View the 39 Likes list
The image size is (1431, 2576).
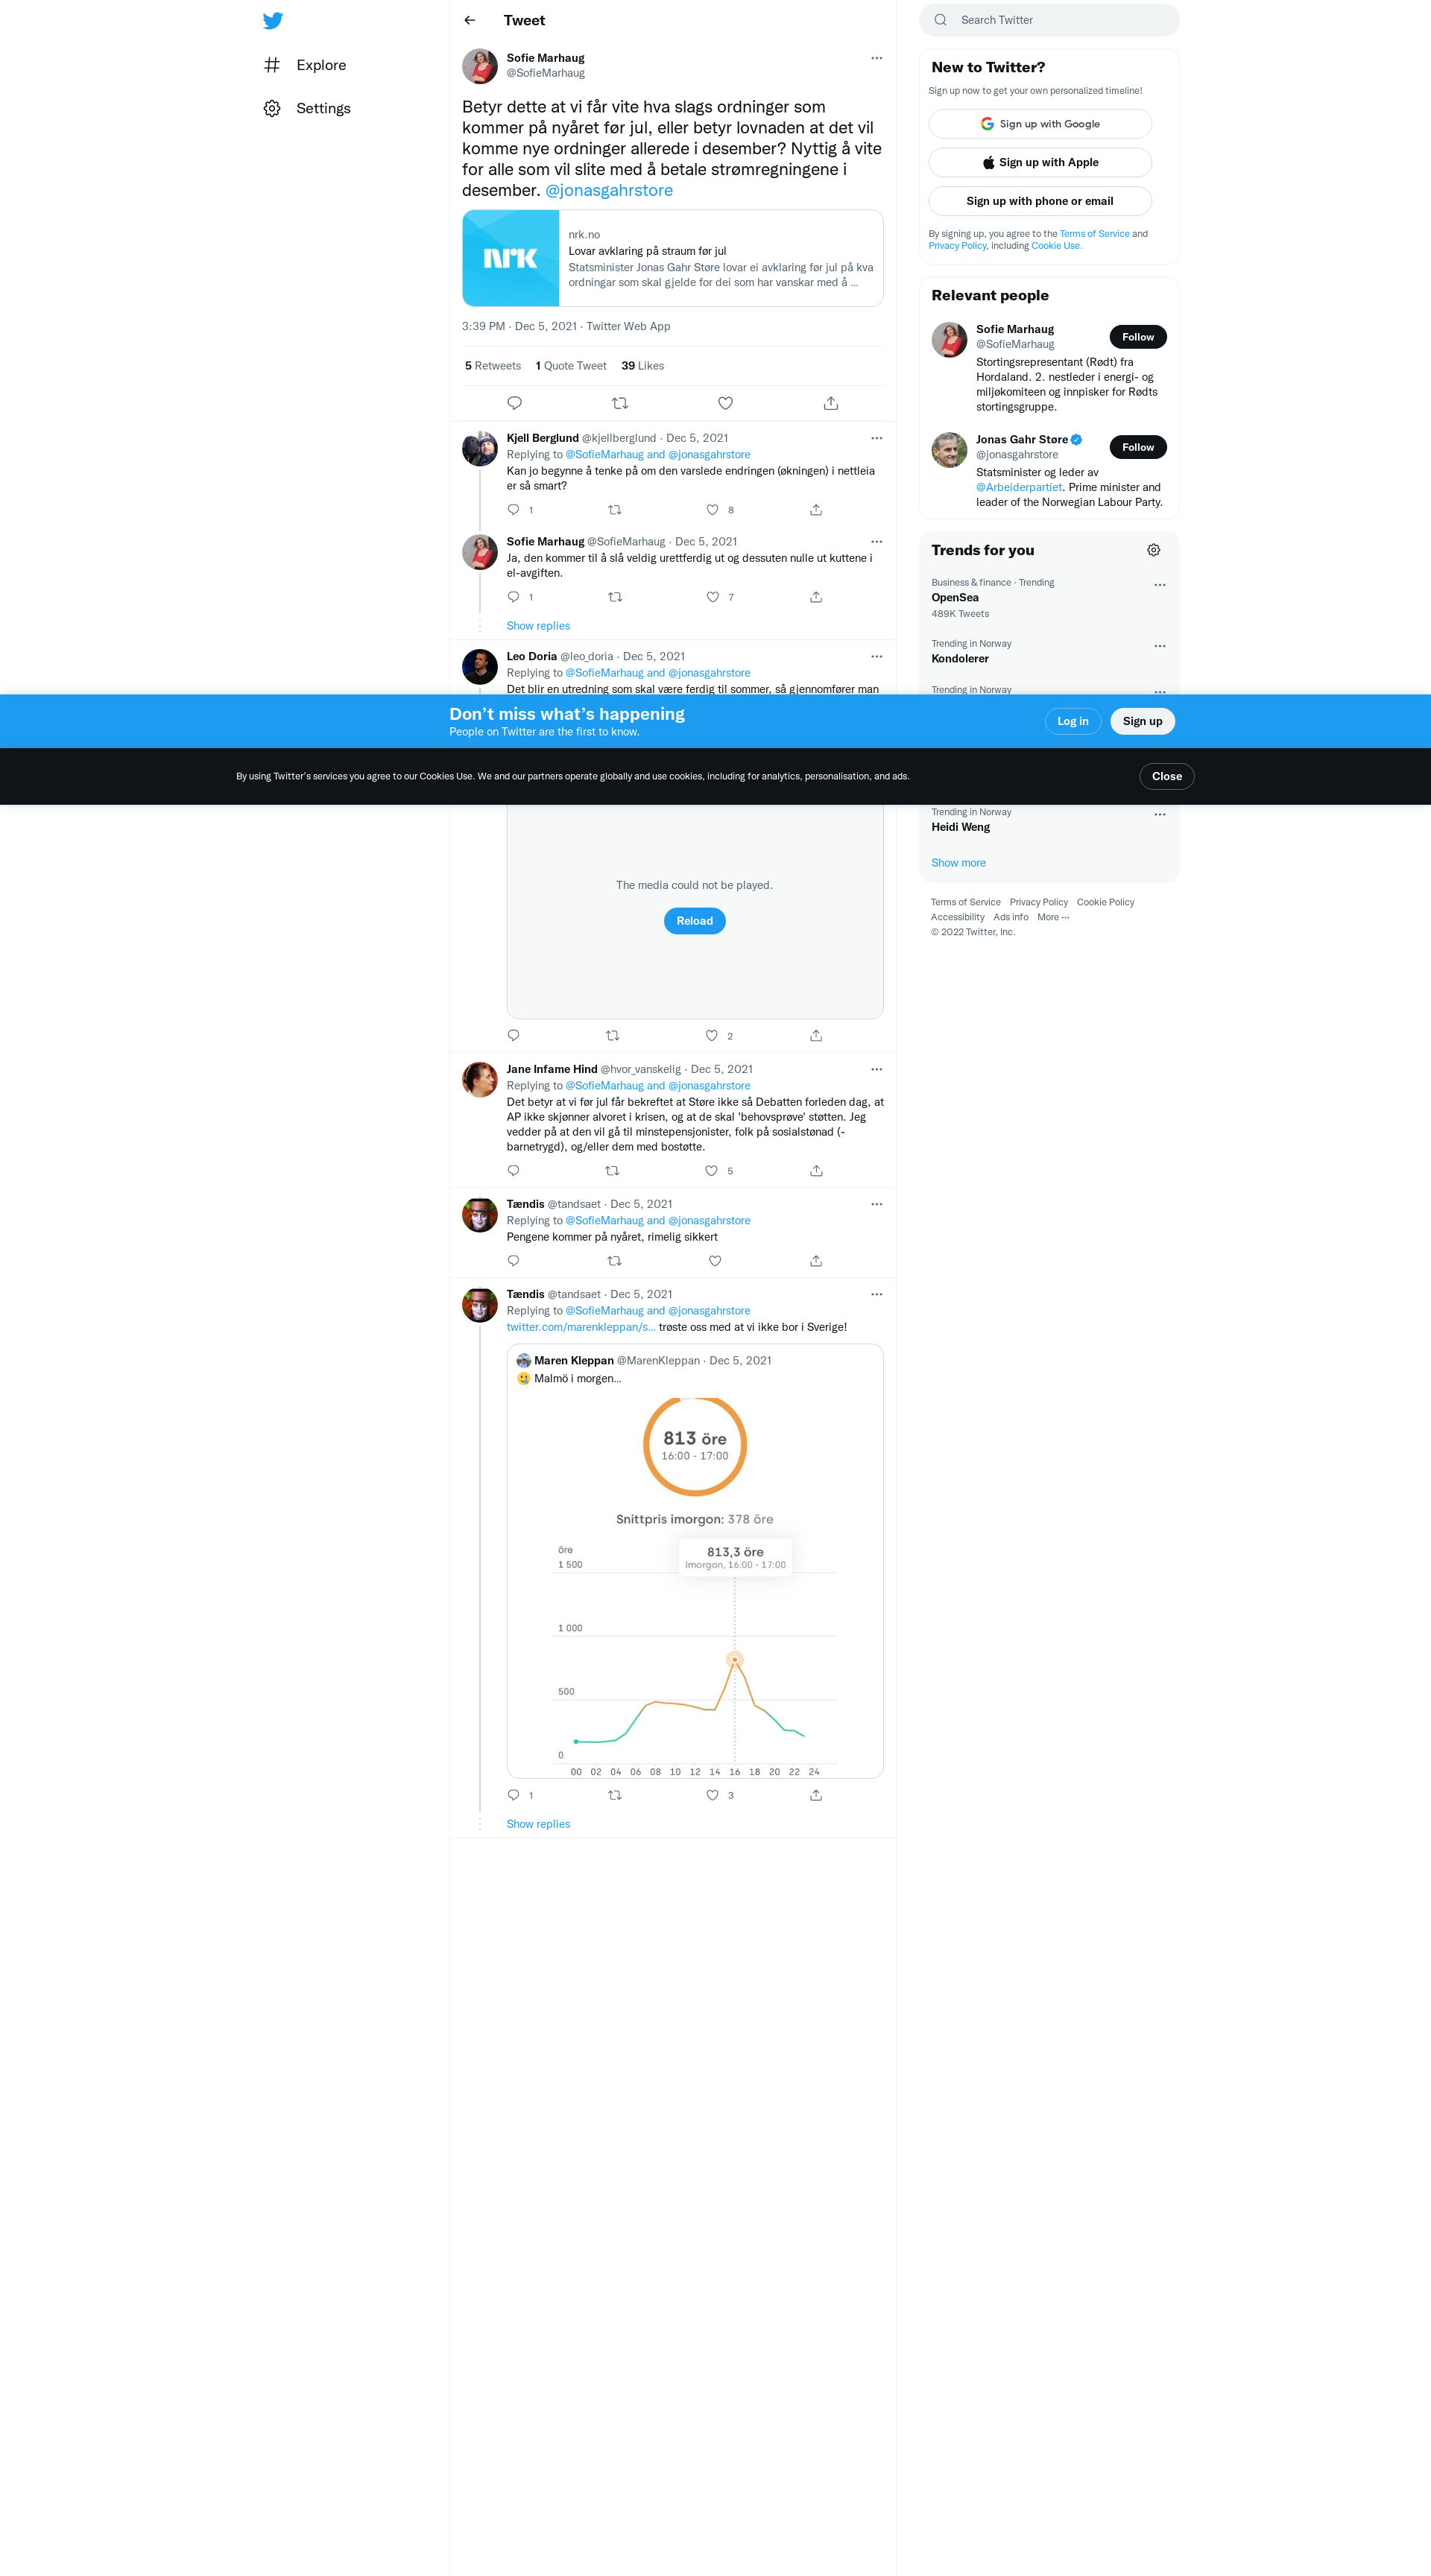[x=643, y=366]
